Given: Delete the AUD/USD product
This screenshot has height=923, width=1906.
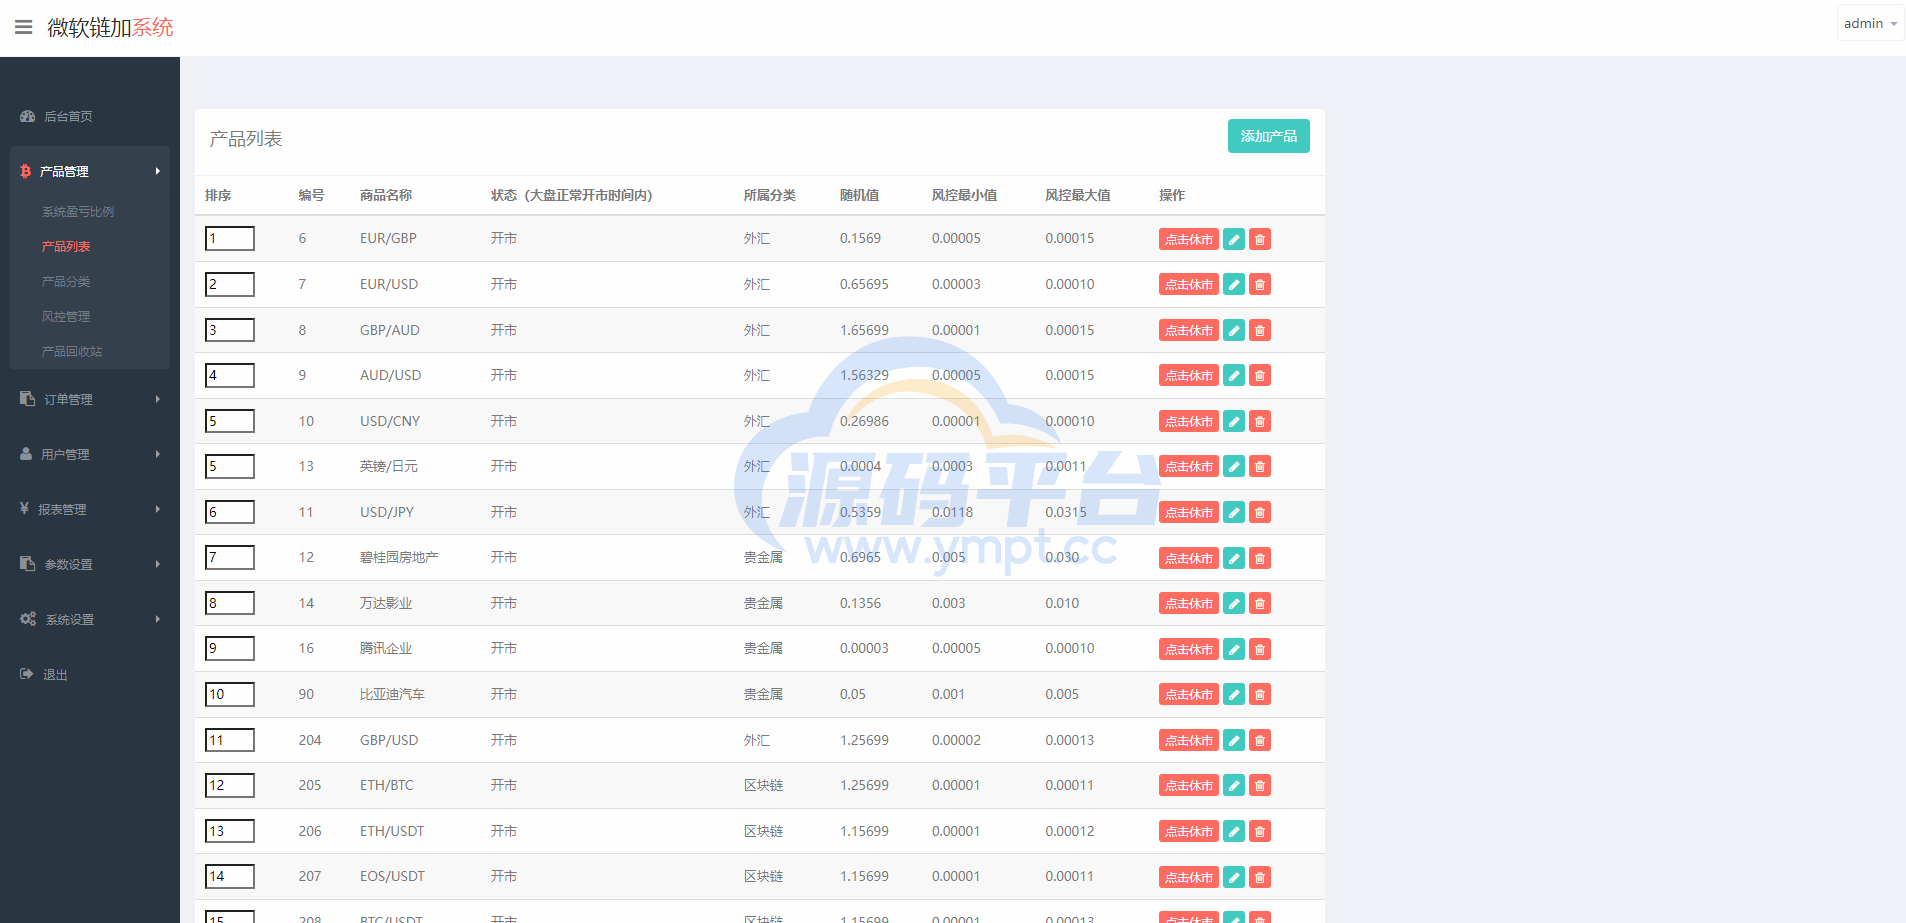Looking at the screenshot, I should pyautogui.click(x=1260, y=376).
